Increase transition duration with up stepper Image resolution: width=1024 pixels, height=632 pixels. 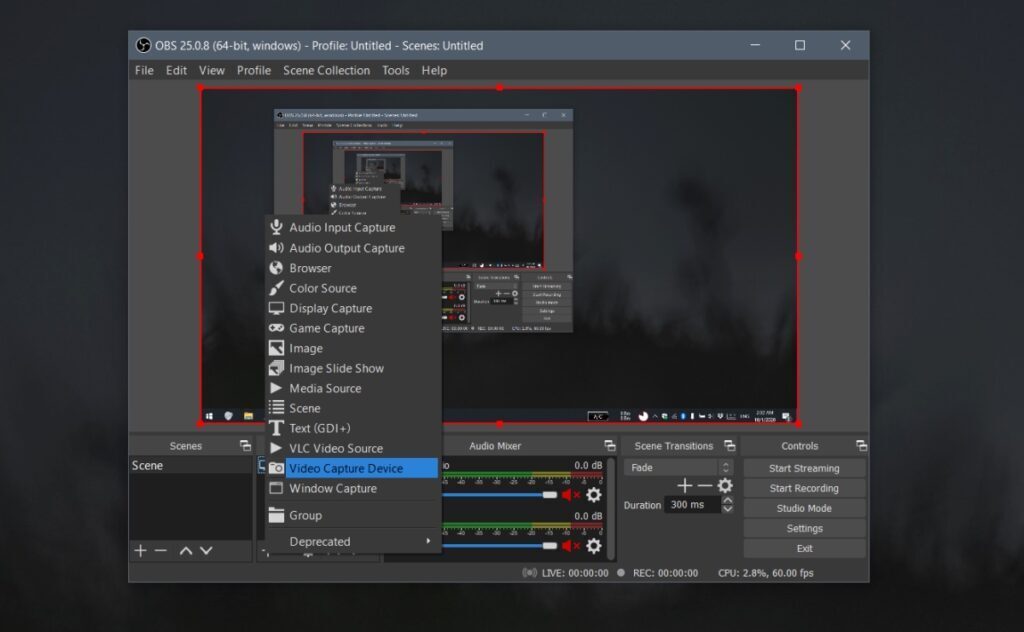pos(728,498)
